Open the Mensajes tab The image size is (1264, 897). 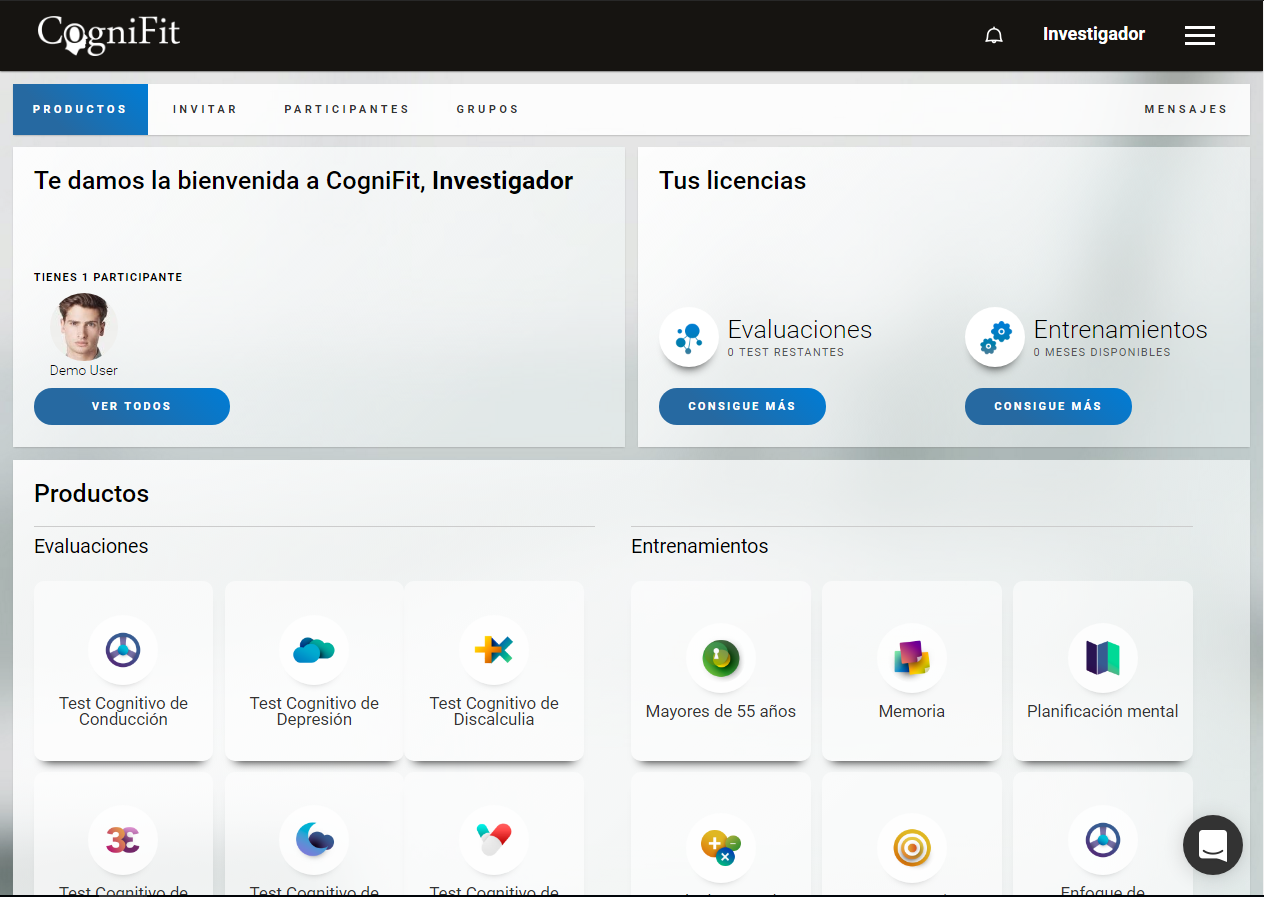1186,109
